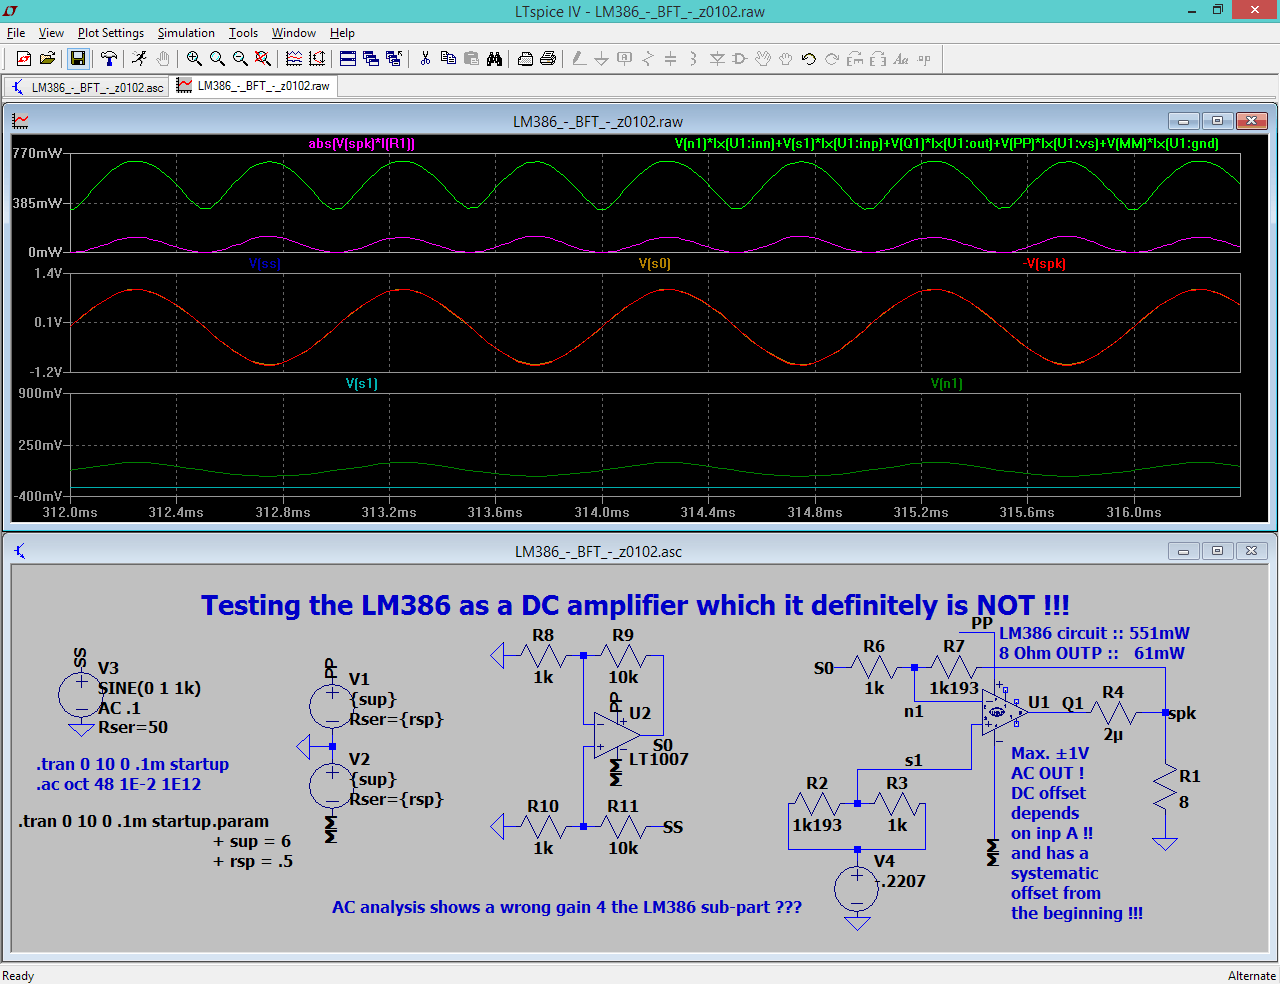The height and width of the screenshot is (984, 1280).
Task: Open the Pick Visible Traces icon
Action: pos(294,59)
